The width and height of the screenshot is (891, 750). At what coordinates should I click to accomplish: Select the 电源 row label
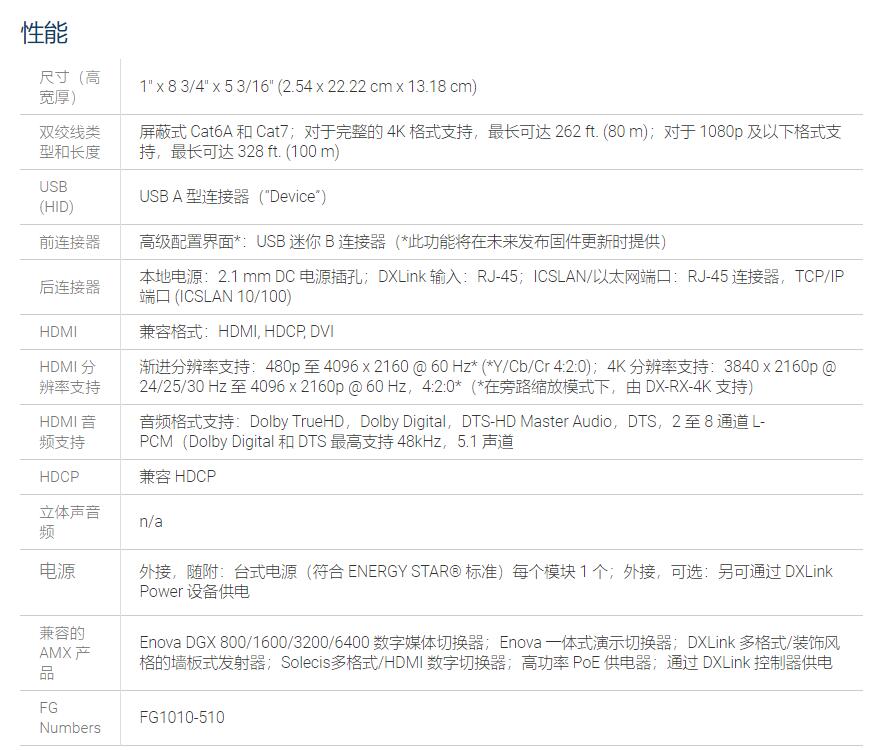57,571
